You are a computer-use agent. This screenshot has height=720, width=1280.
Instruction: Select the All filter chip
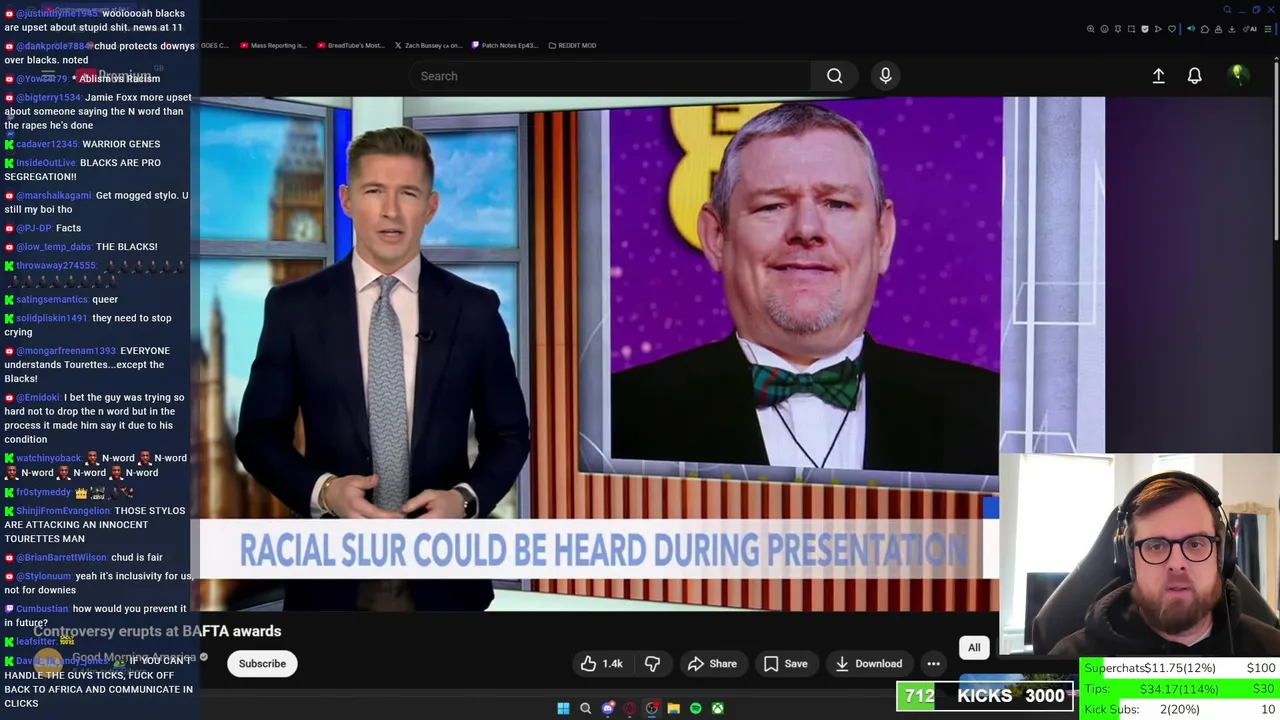click(x=974, y=648)
